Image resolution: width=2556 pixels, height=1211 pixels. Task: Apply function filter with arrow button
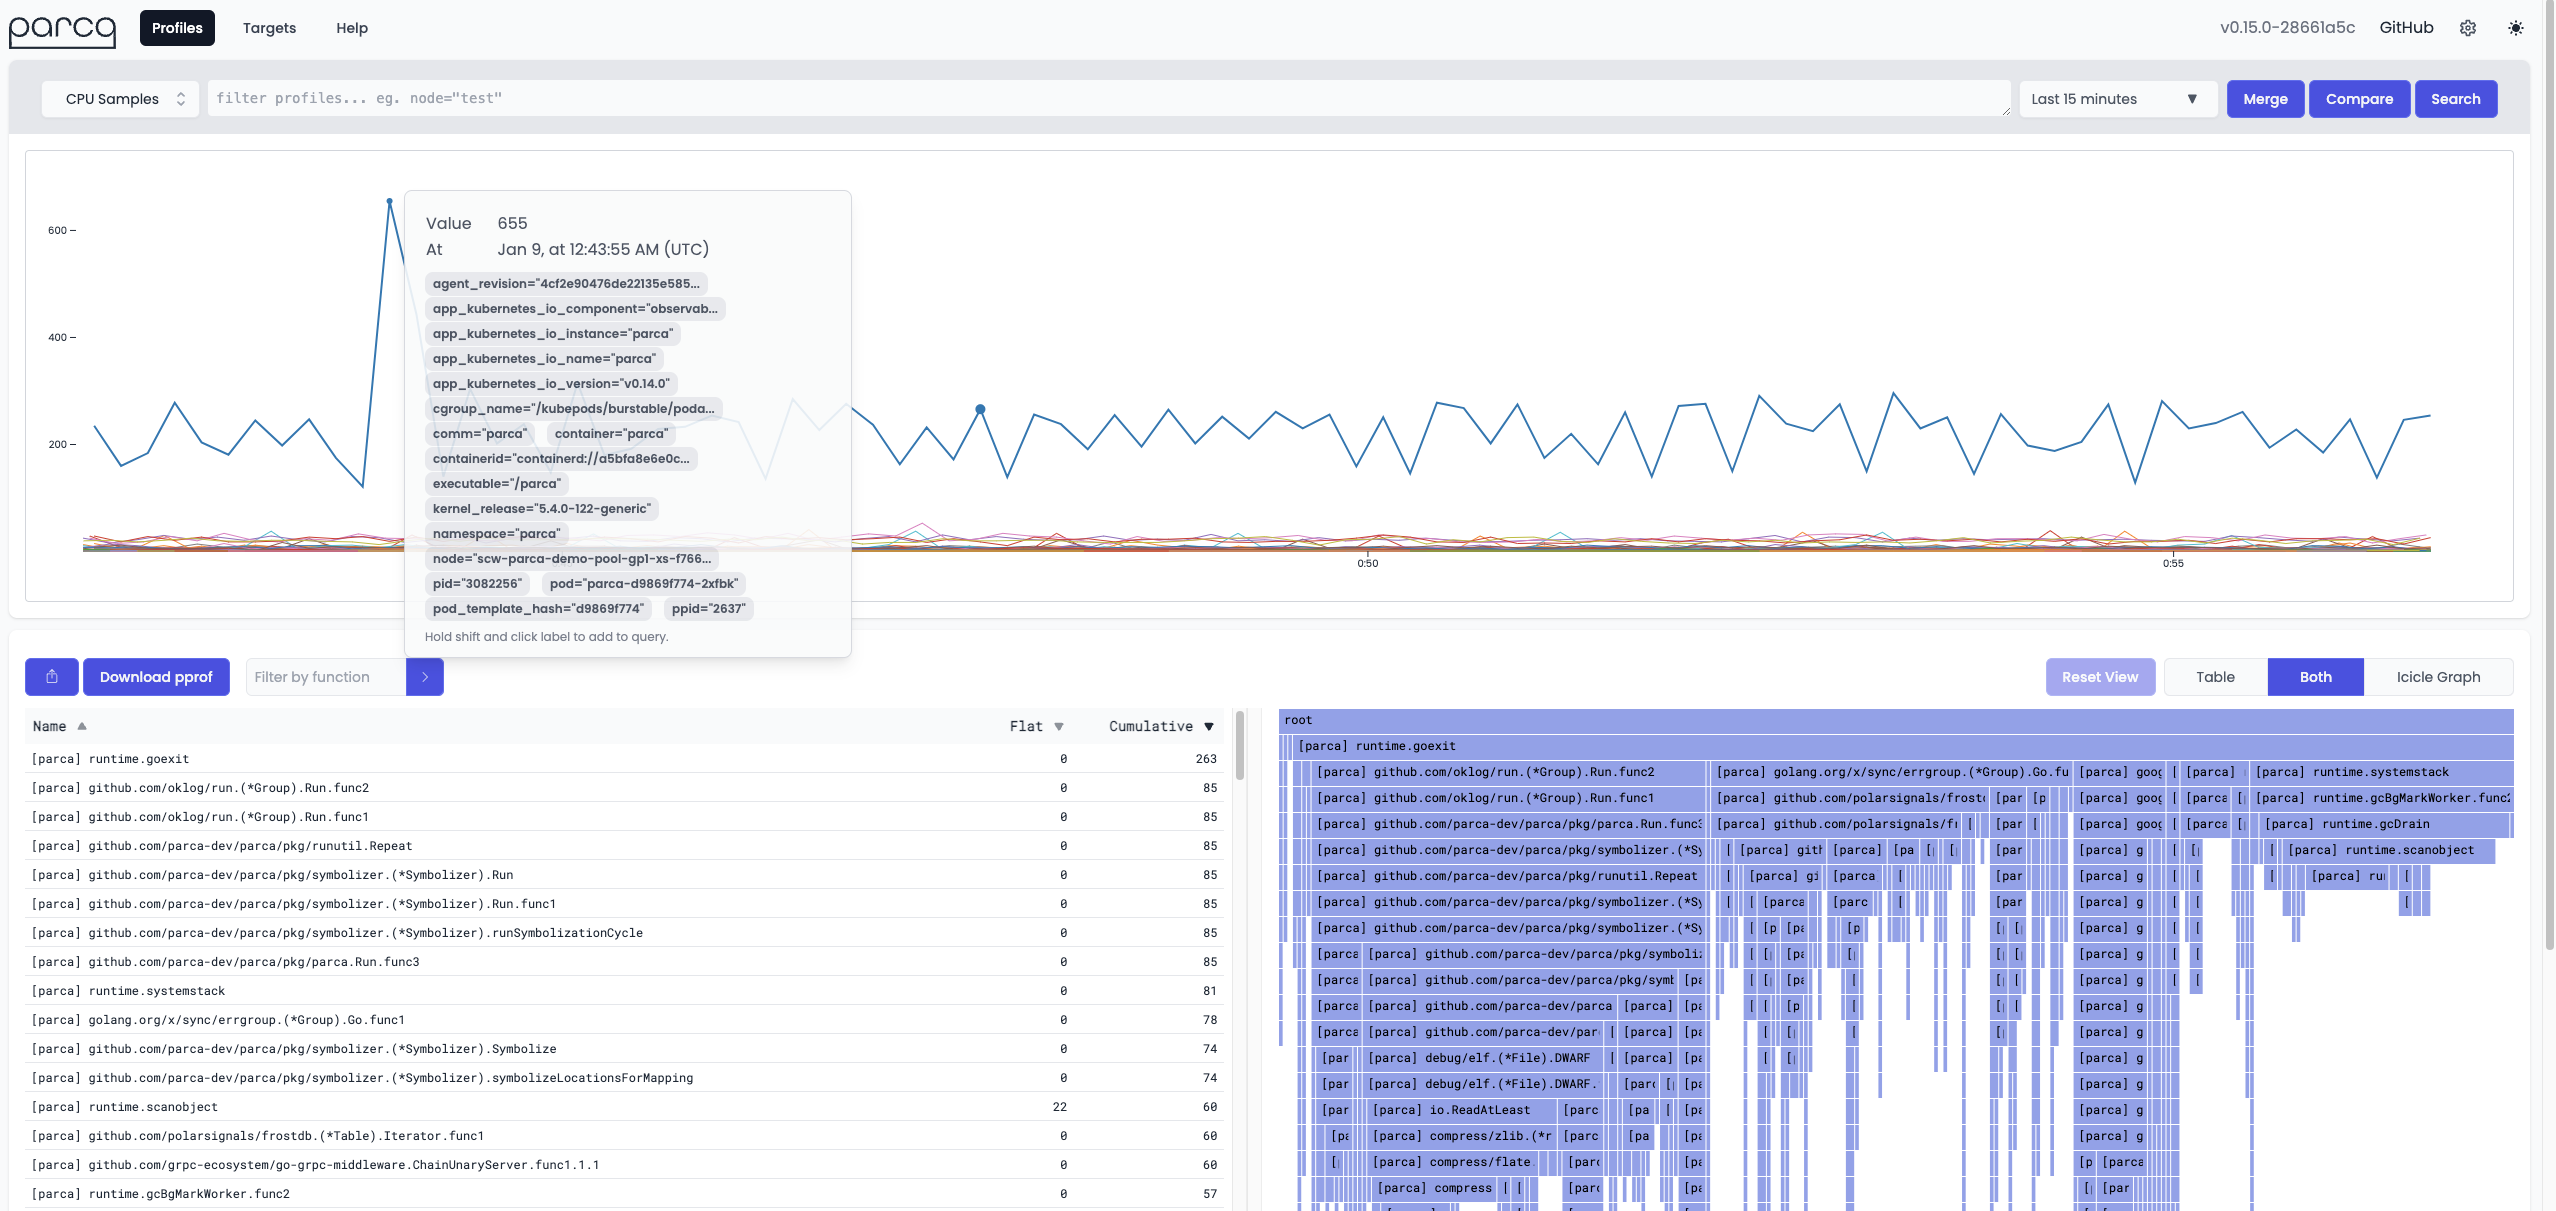(425, 677)
